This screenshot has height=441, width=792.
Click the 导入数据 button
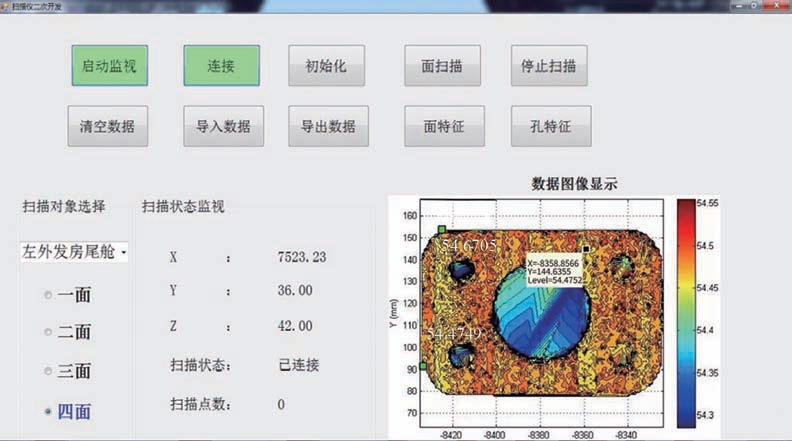tap(223, 127)
